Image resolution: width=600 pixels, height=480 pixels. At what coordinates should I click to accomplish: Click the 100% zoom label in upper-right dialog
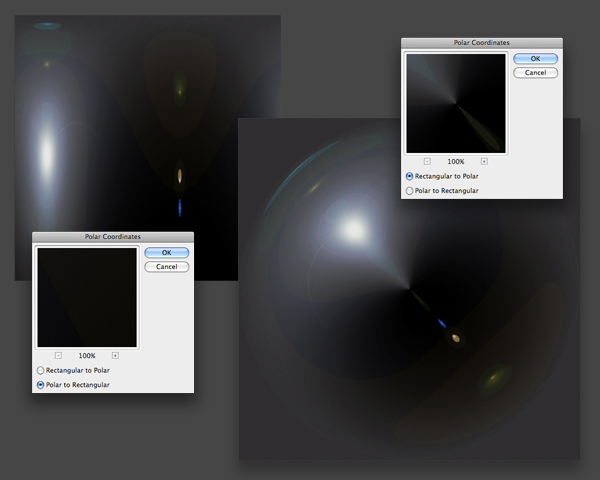(456, 161)
